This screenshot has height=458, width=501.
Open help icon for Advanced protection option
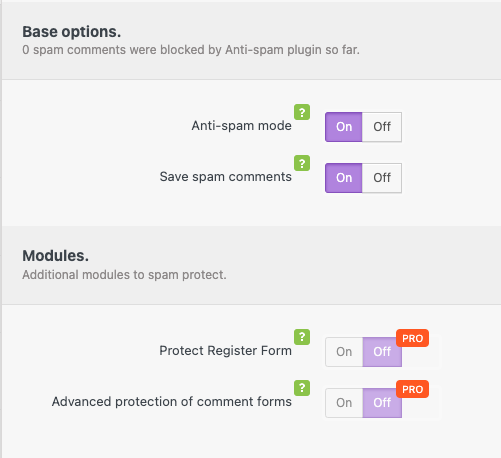[x=302, y=388]
